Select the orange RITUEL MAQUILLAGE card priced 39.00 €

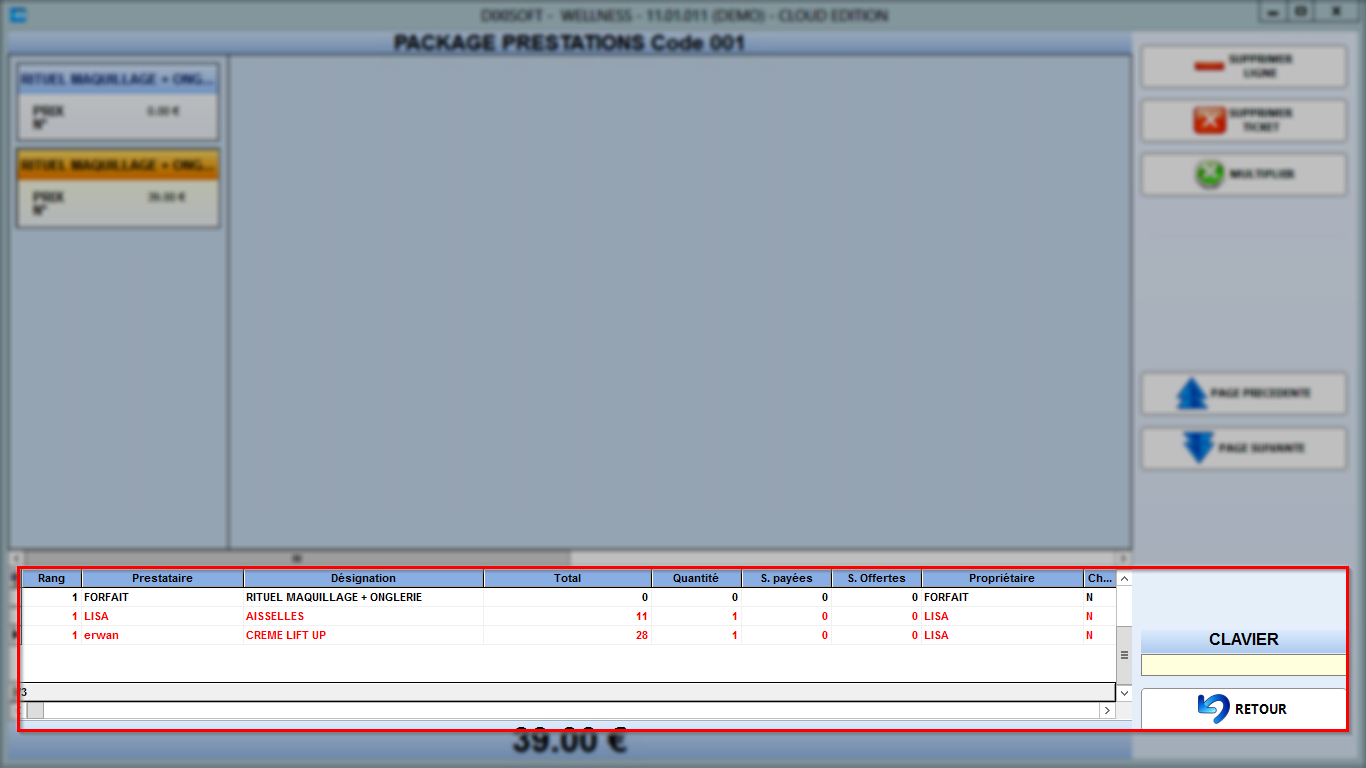coord(118,188)
